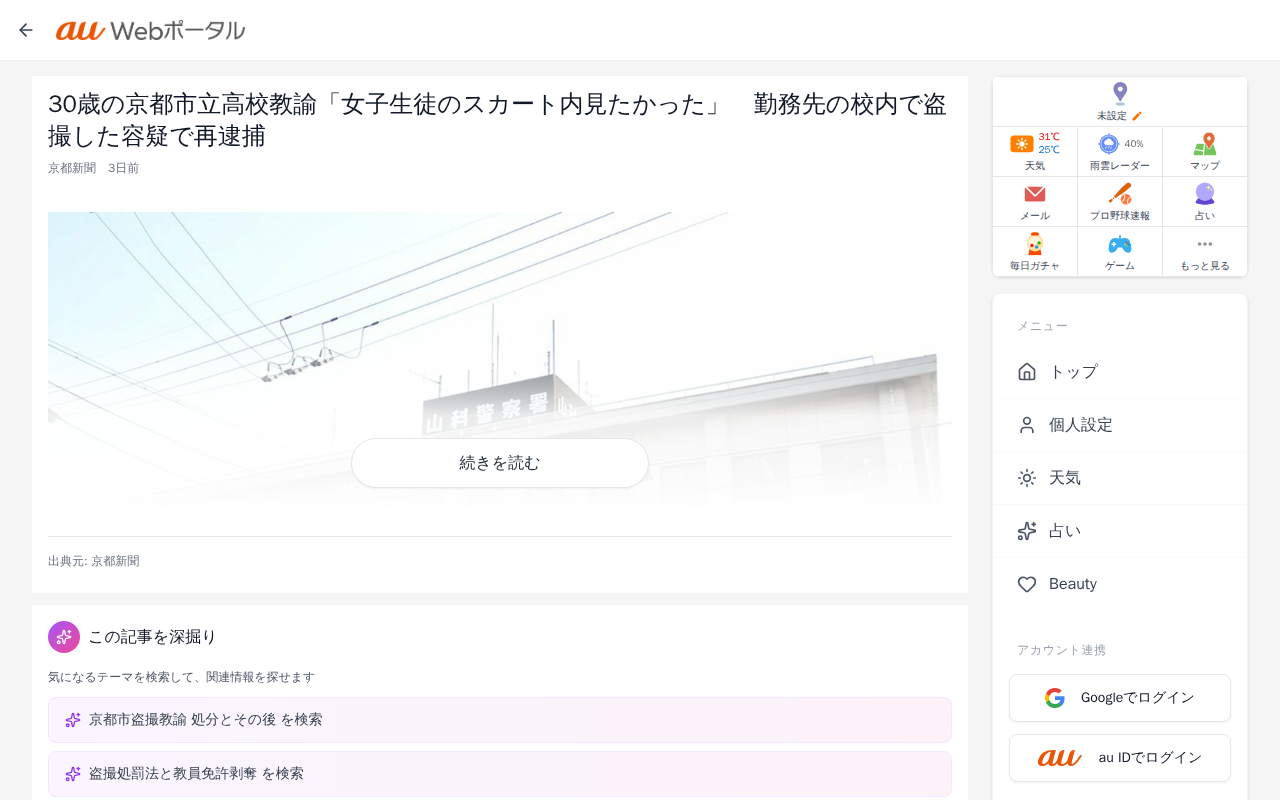Select 占い in the side menu

click(x=1120, y=531)
